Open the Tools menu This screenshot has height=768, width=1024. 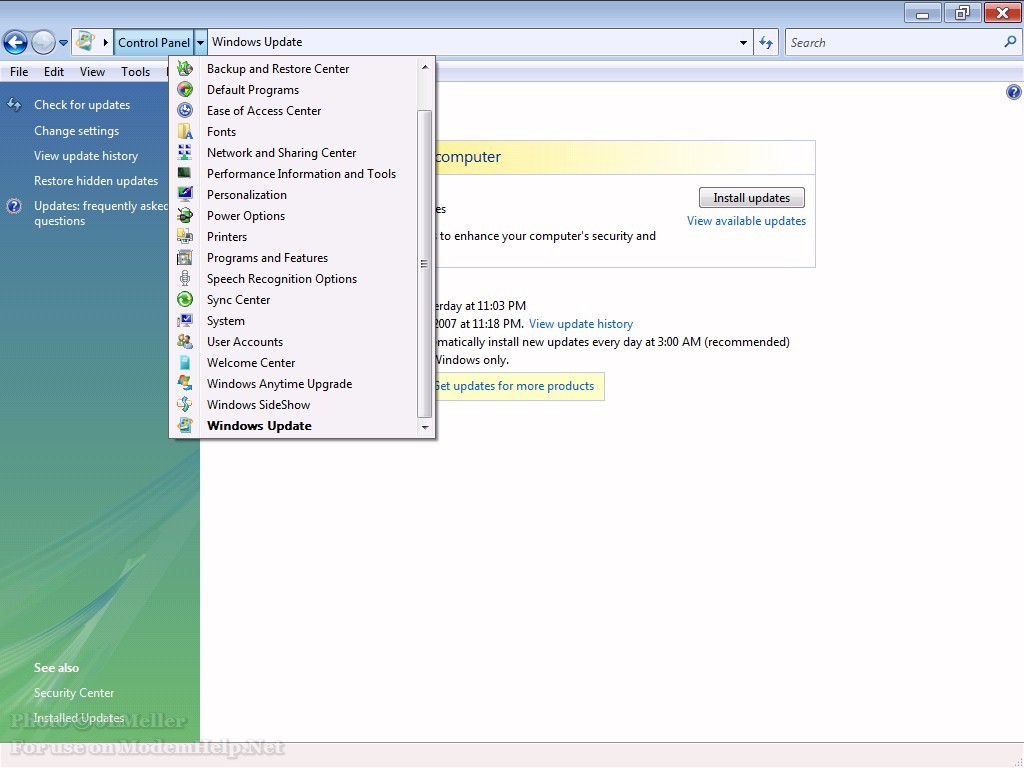click(135, 72)
